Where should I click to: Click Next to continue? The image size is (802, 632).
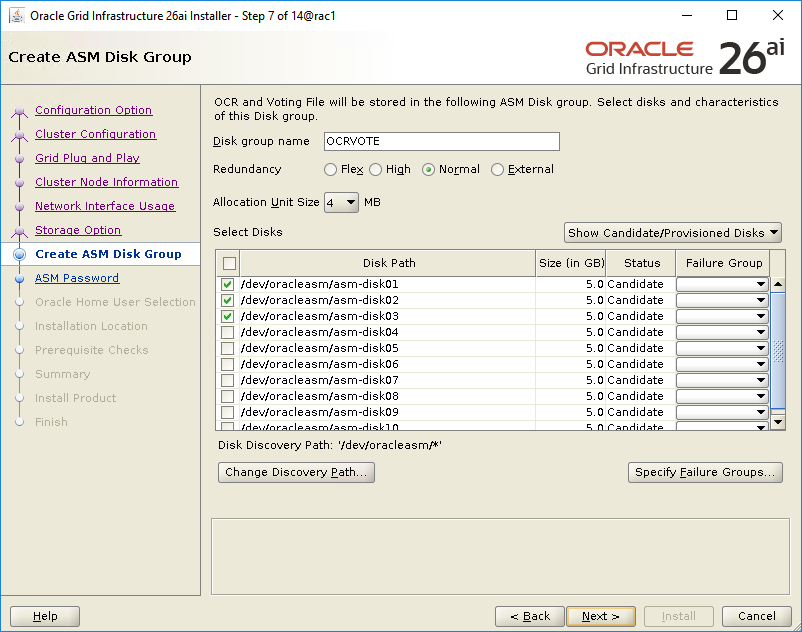[x=600, y=616]
